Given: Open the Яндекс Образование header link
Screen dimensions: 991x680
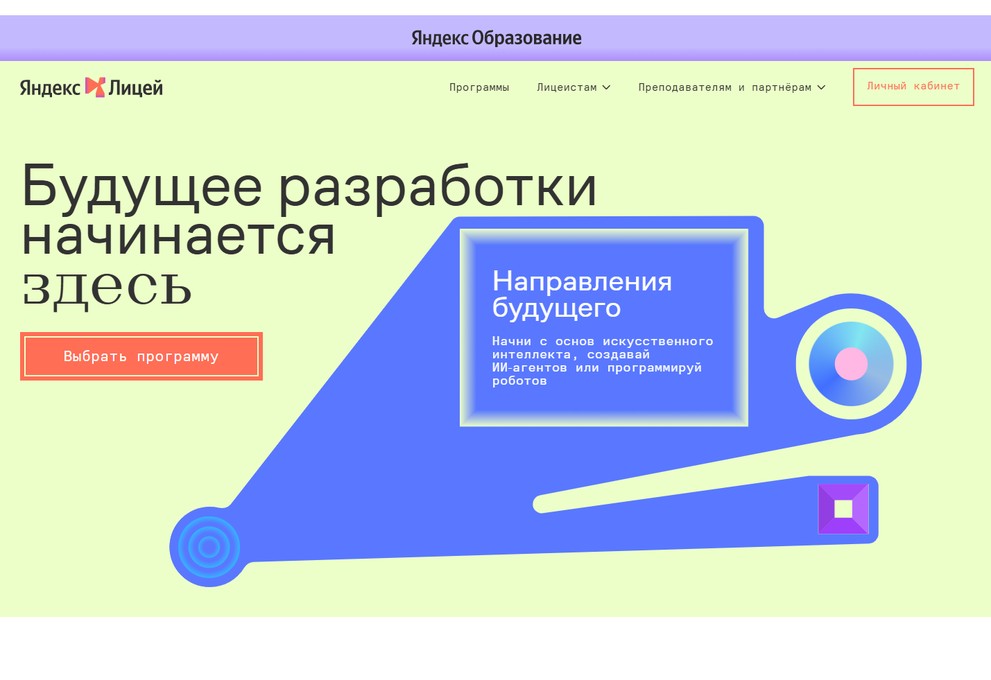Looking at the screenshot, I should point(496,38).
